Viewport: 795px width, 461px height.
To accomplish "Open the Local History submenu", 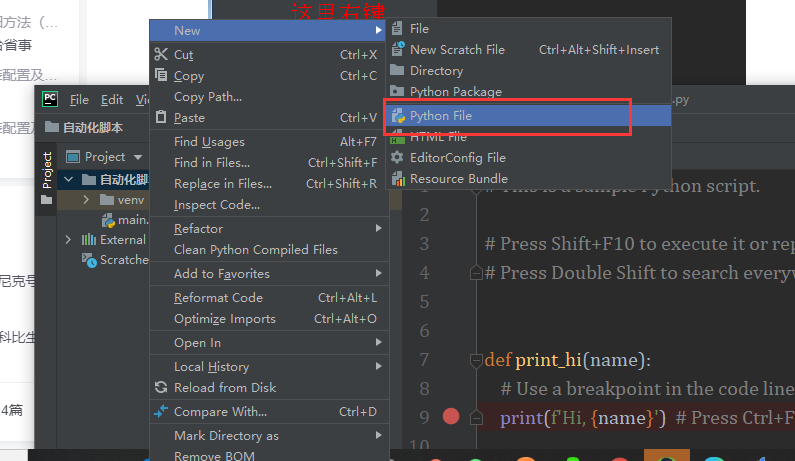I will pyautogui.click(x=269, y=366).
